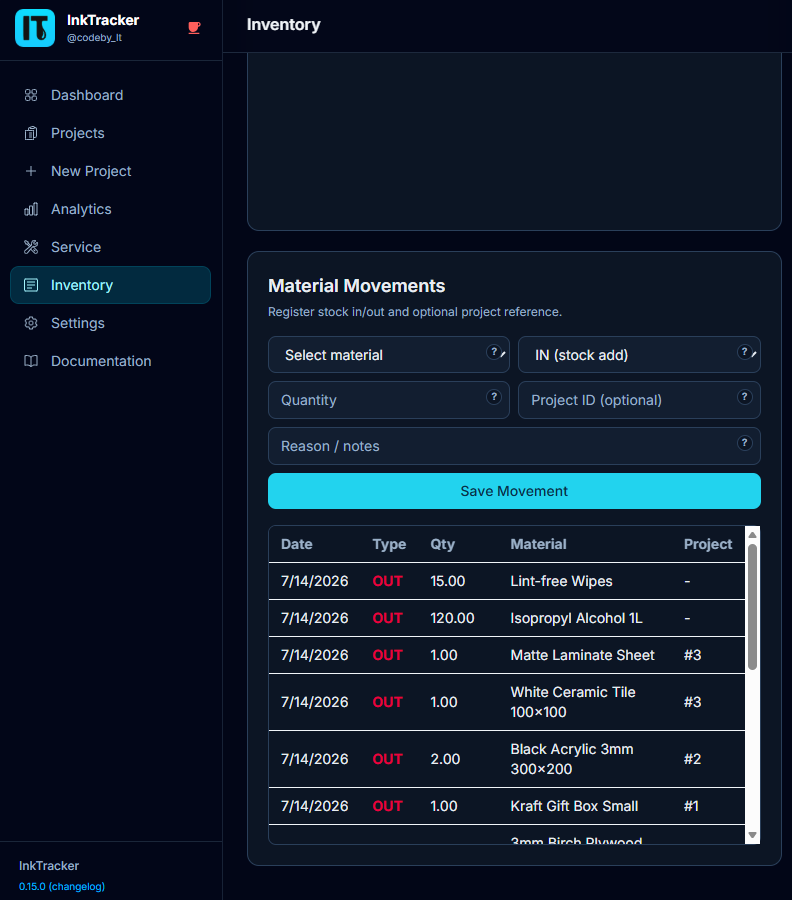The height and width of the screenshot is (900, 792).
Task: Select the Matte Laminate Sheet cell
Action: tap(583, 655)
